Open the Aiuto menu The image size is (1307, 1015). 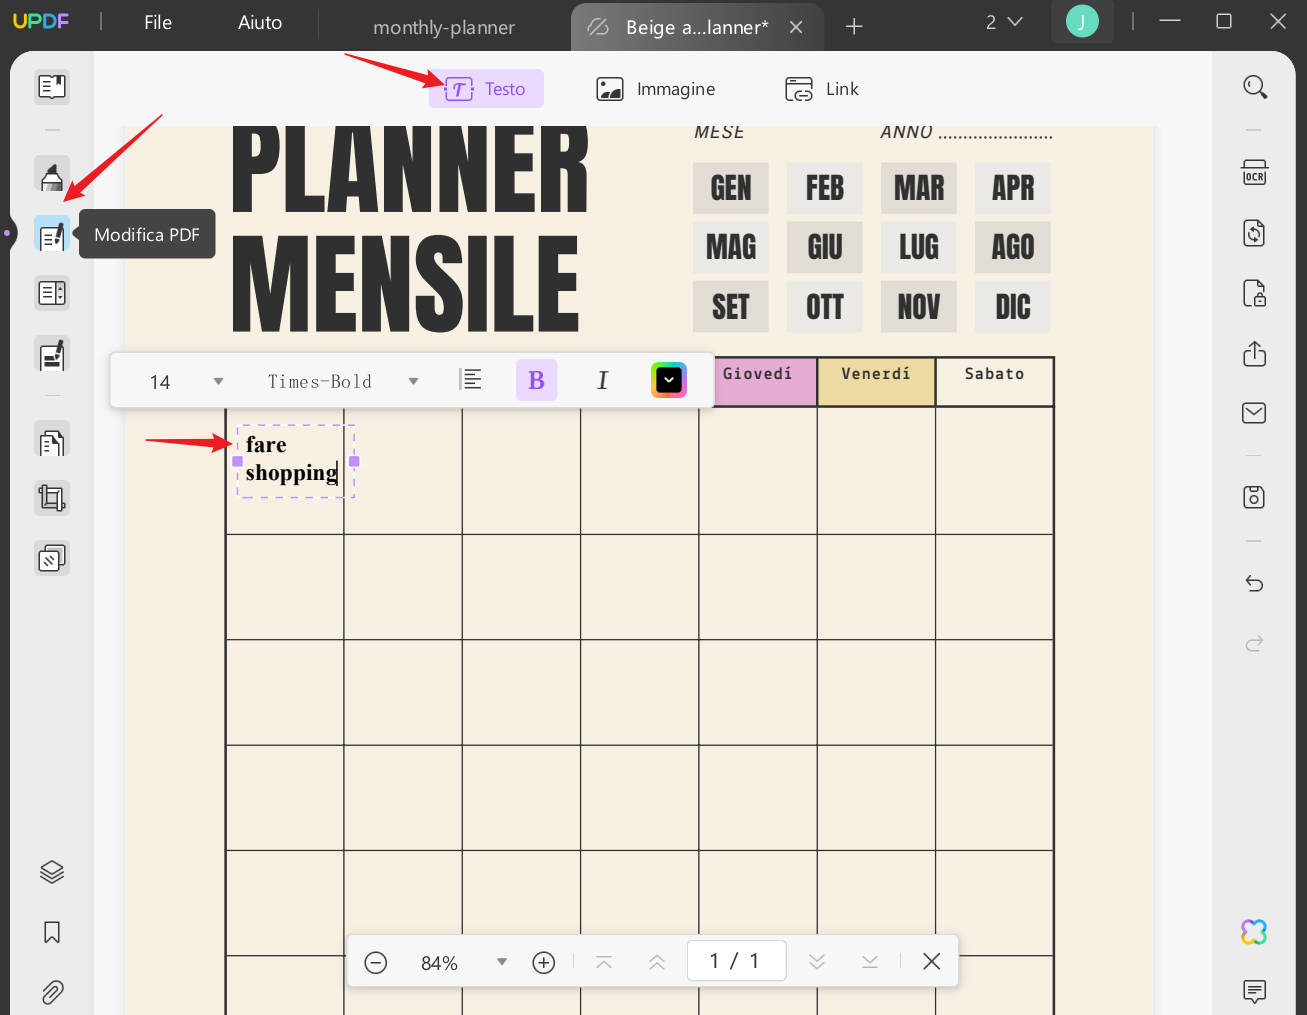pyautogui.click(x=260, y=22)
